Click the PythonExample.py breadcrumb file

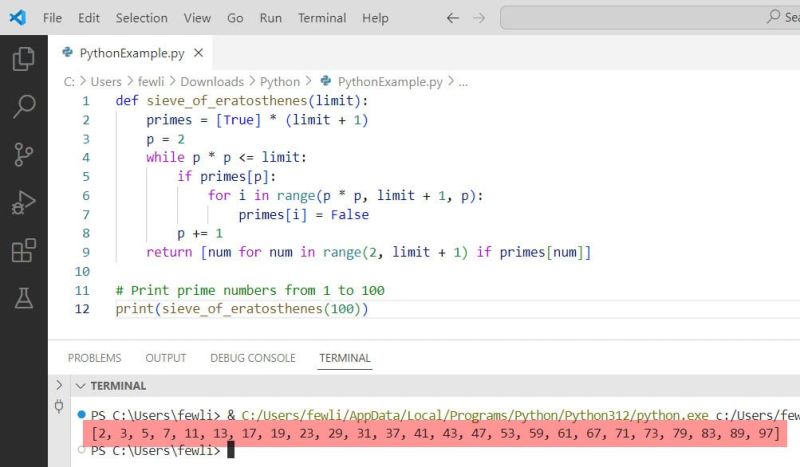[390, 82]
